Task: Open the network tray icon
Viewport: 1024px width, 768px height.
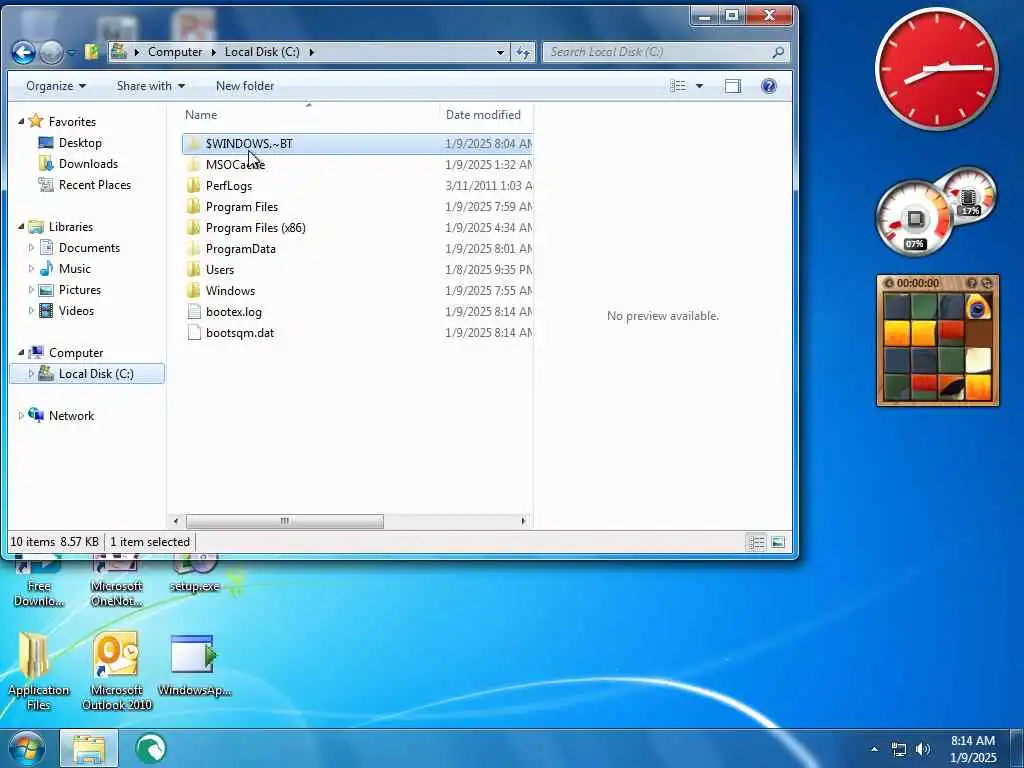Action: click(x=899, y=750)
